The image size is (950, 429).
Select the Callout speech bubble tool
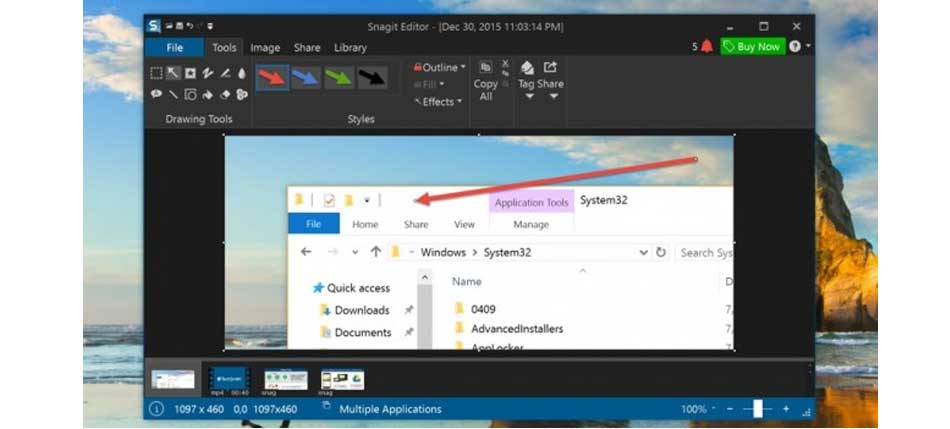[x=156, y=94]
